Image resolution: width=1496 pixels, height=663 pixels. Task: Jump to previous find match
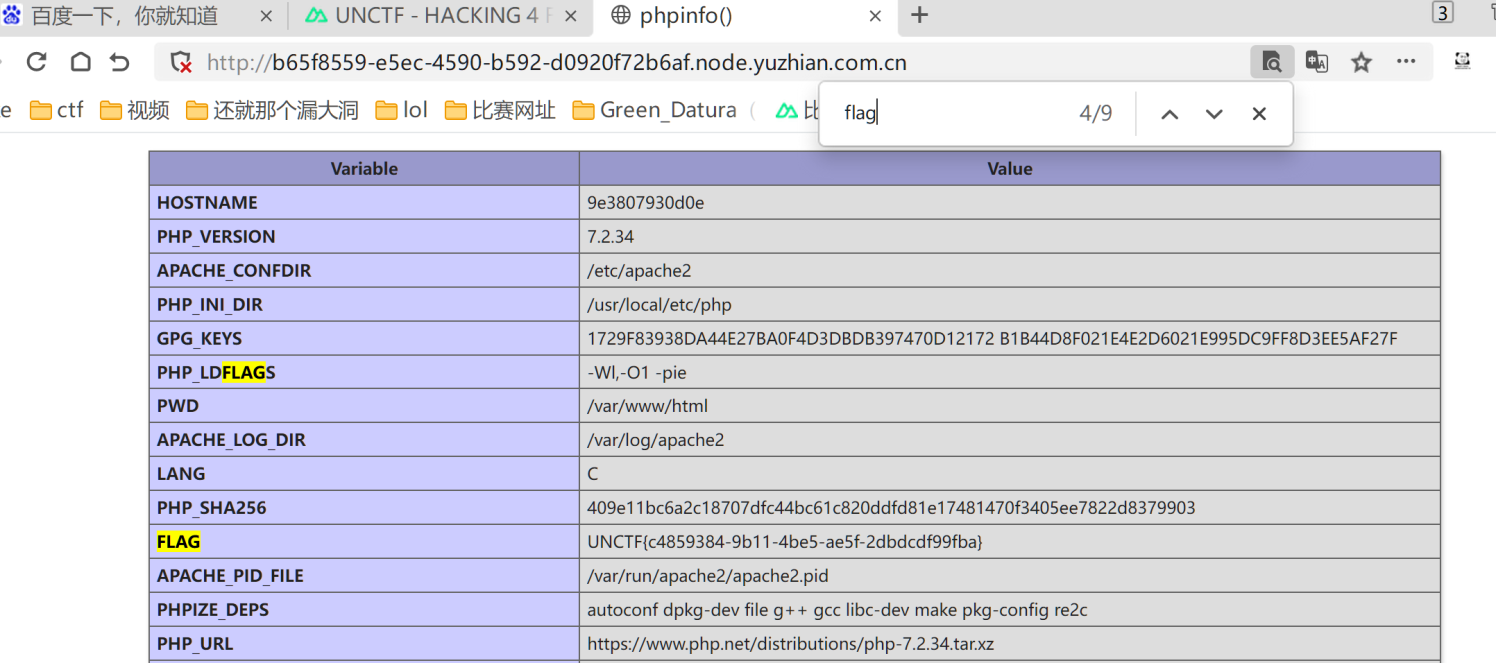1169,114
